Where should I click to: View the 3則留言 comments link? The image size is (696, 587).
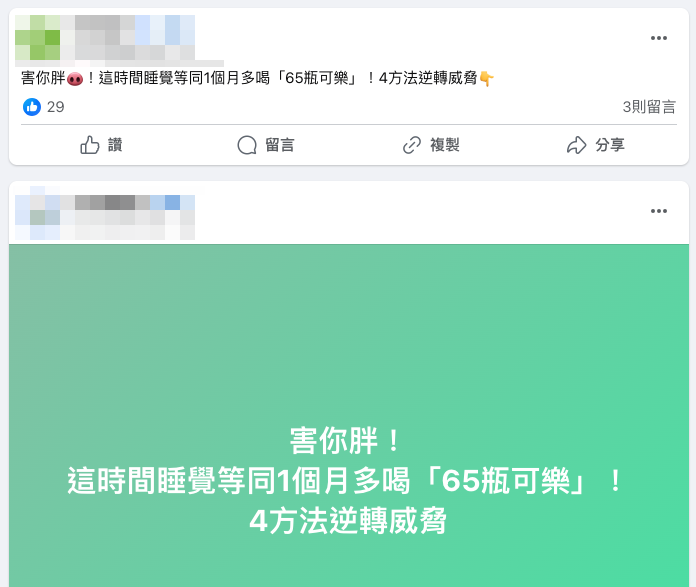pyautogui.click(x=649, y=107)
